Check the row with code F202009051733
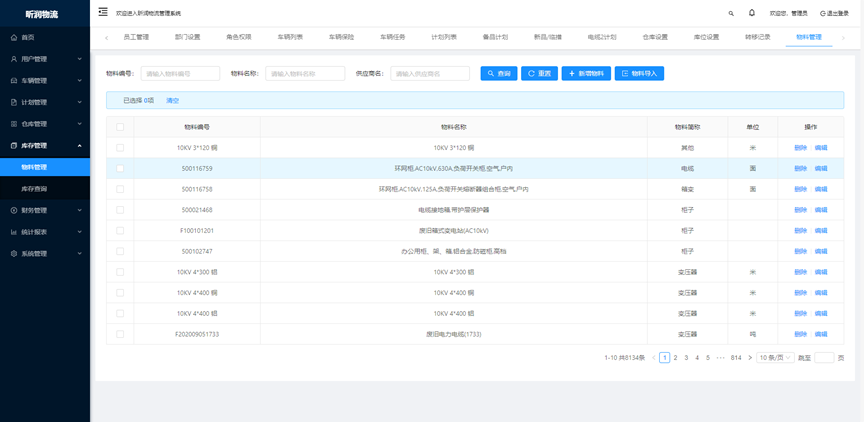864x422 pixels. pyautogui.click(x=120, y=334)
